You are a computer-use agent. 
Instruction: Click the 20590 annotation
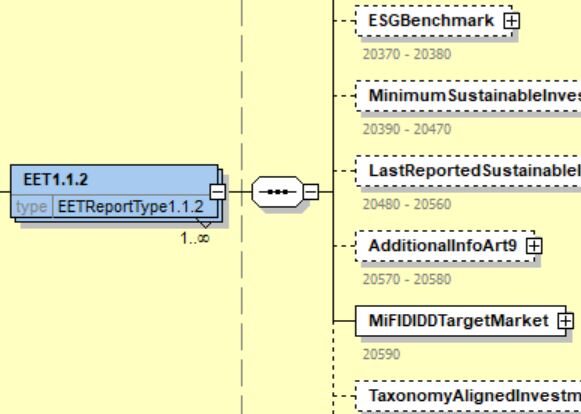pos(382,354)
